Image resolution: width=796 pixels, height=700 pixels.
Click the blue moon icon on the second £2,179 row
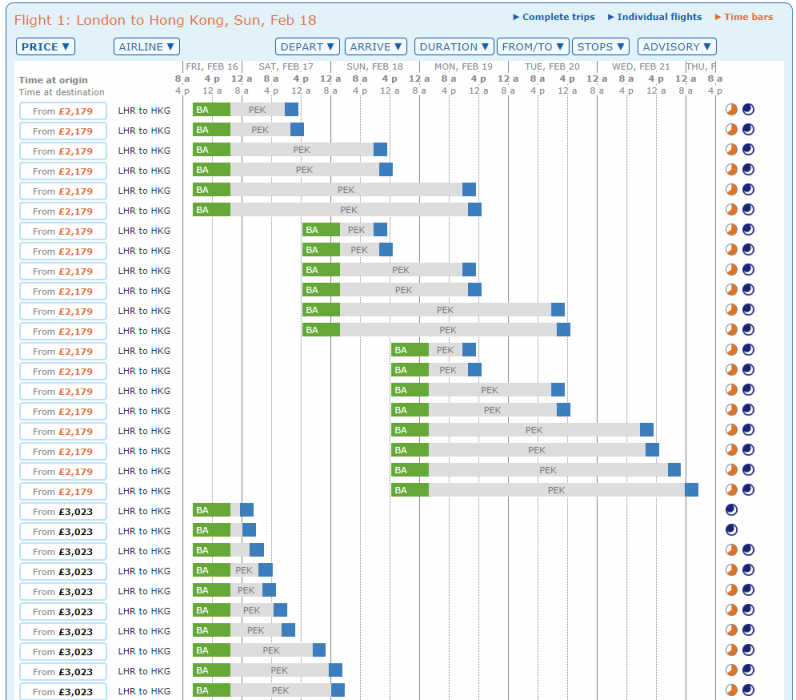[x=748, y=130]
